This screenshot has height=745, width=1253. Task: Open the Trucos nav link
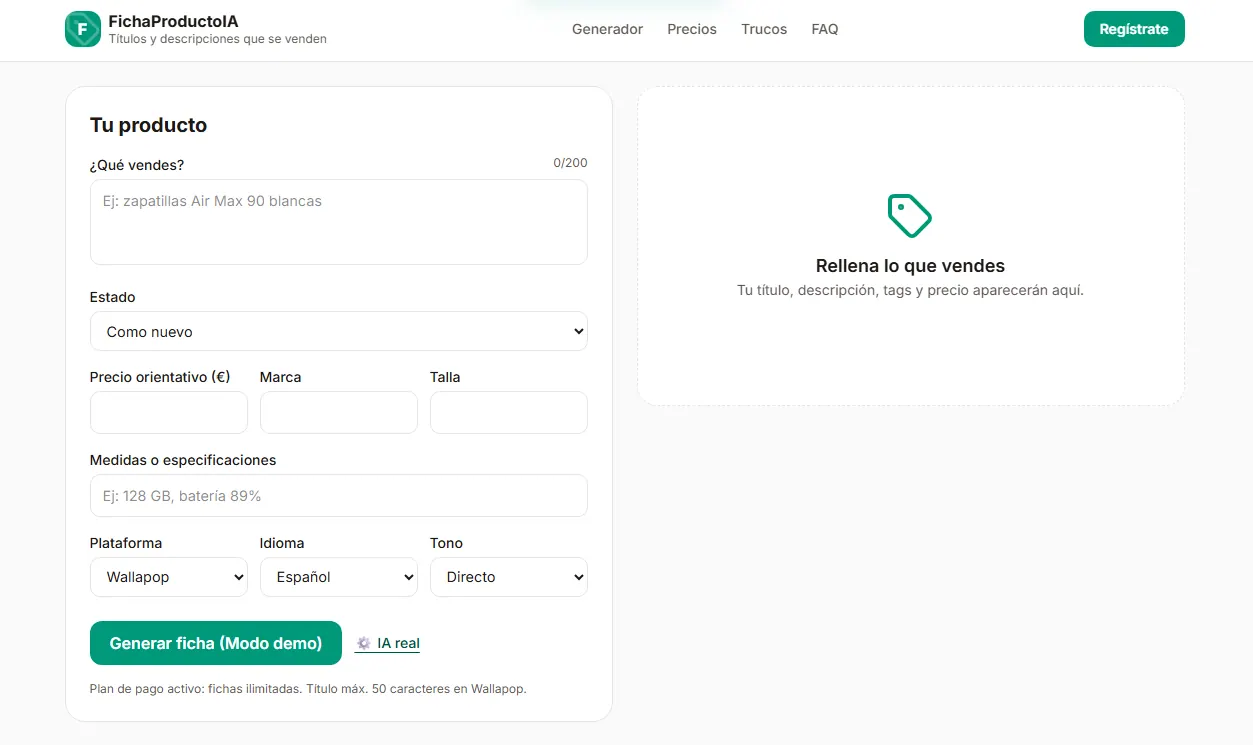click(764, 29)
